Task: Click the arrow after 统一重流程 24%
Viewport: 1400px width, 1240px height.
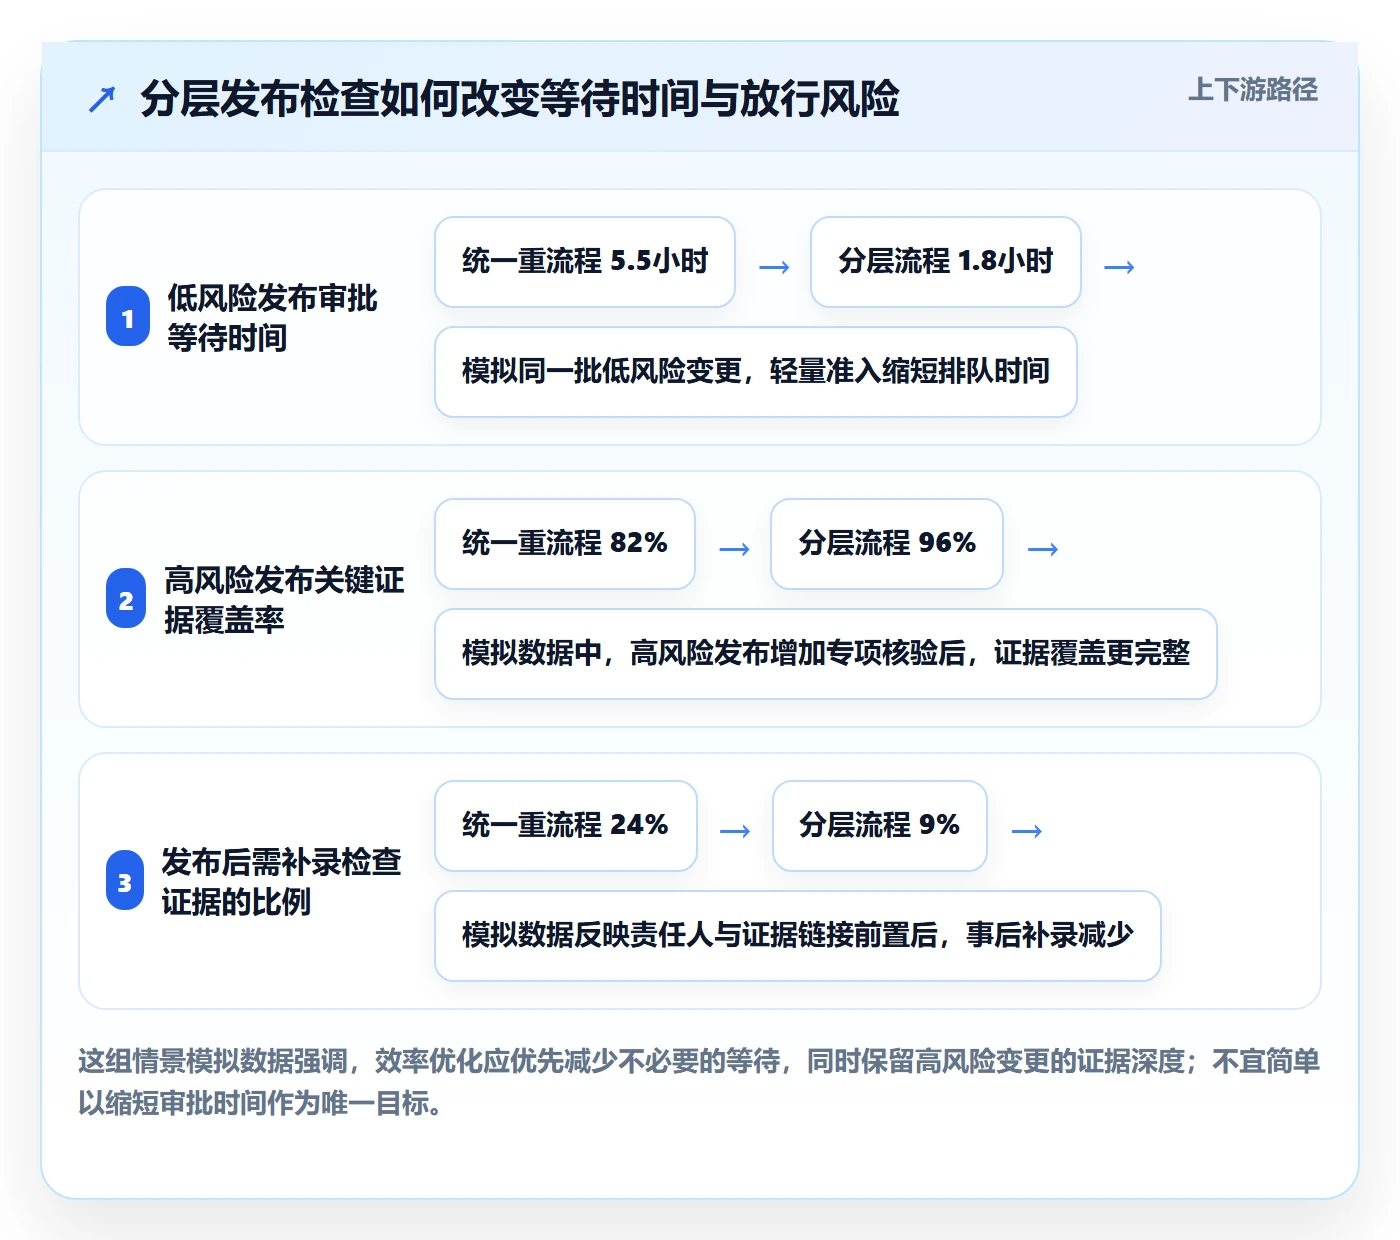Action: pyautogui.click(x=735, y=831)
